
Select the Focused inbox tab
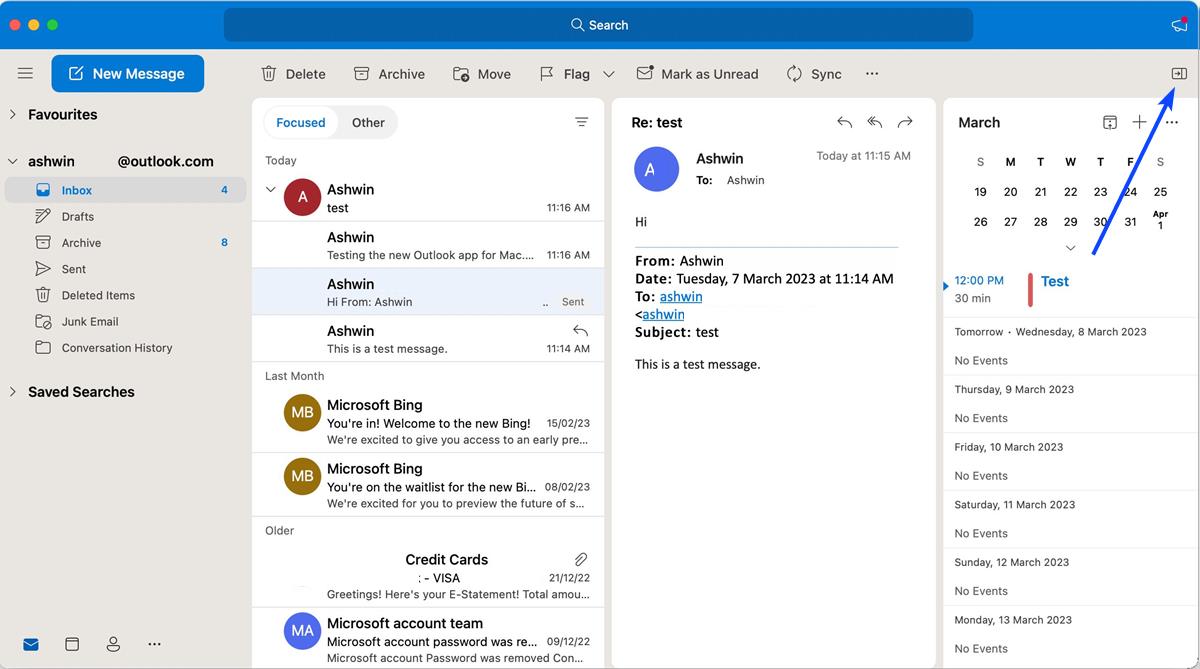(300, 122)
